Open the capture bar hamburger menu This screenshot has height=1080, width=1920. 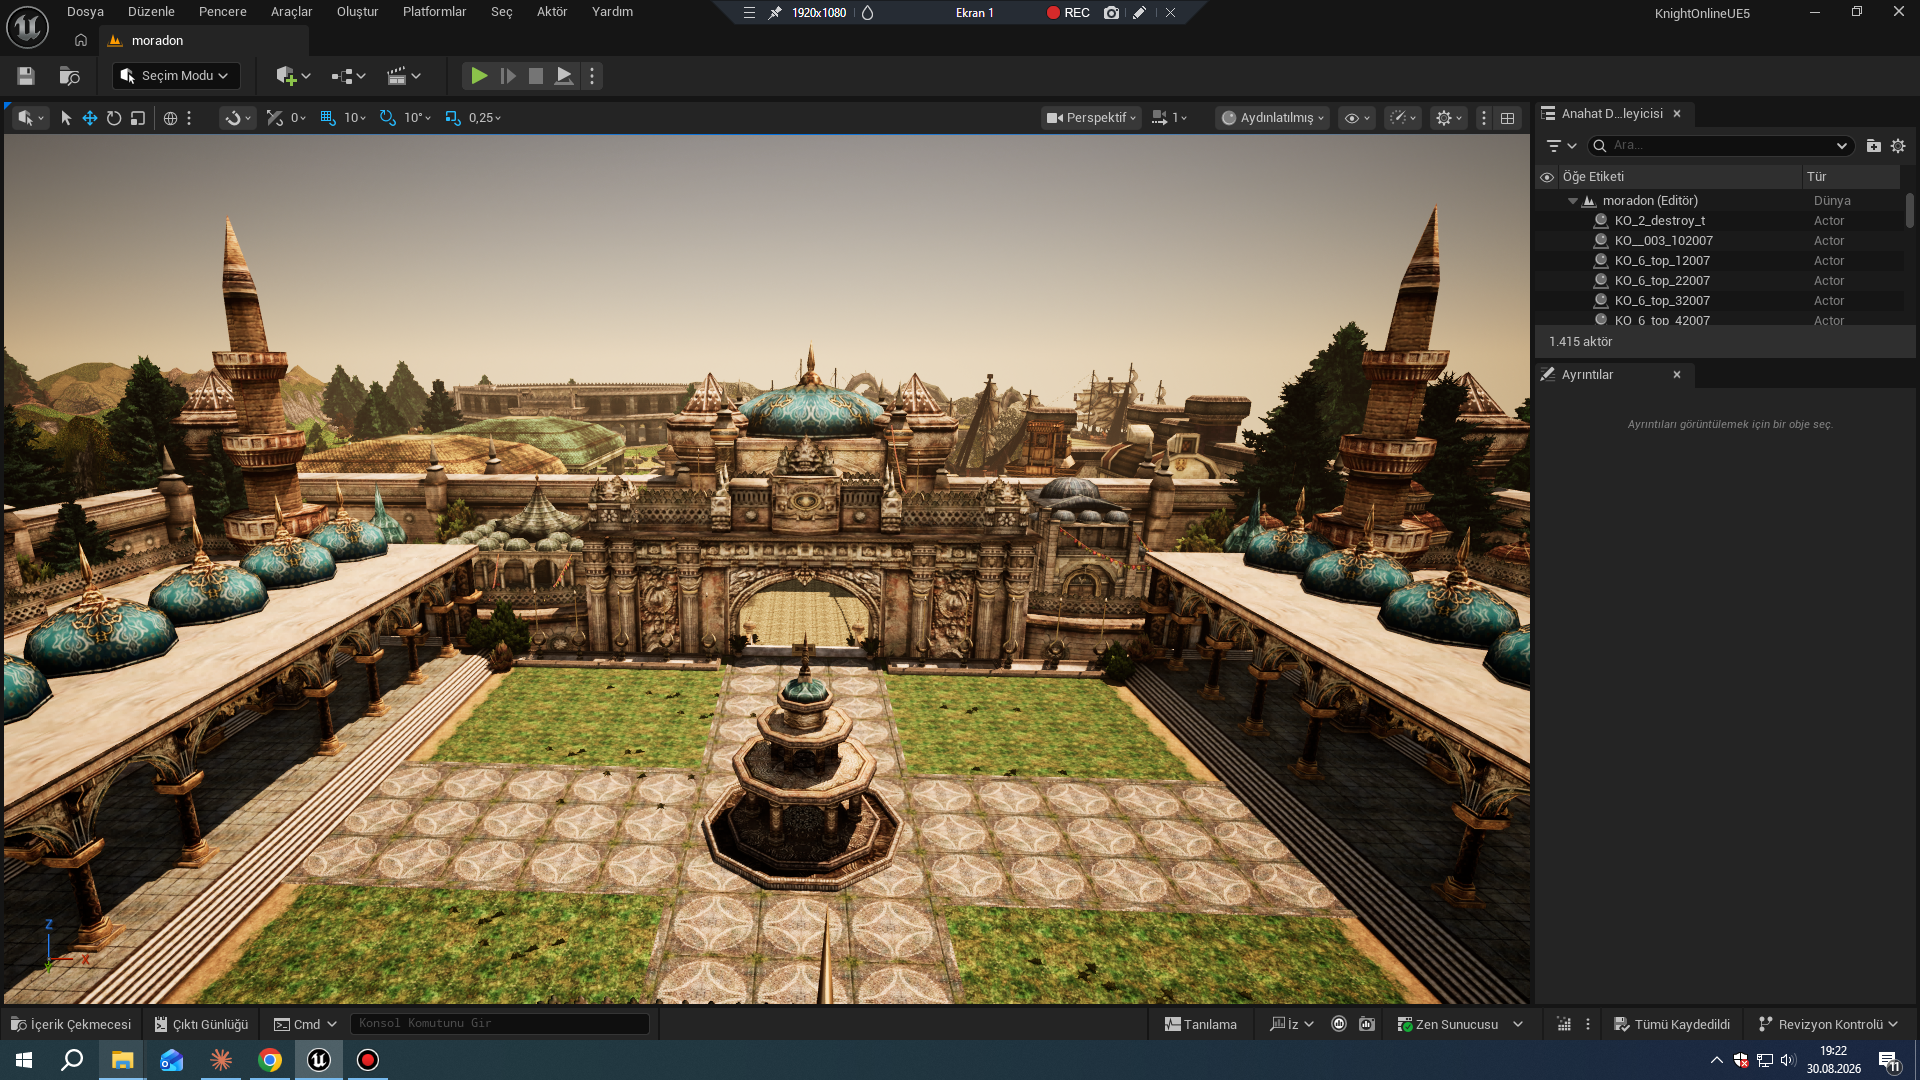coord(749,13)
